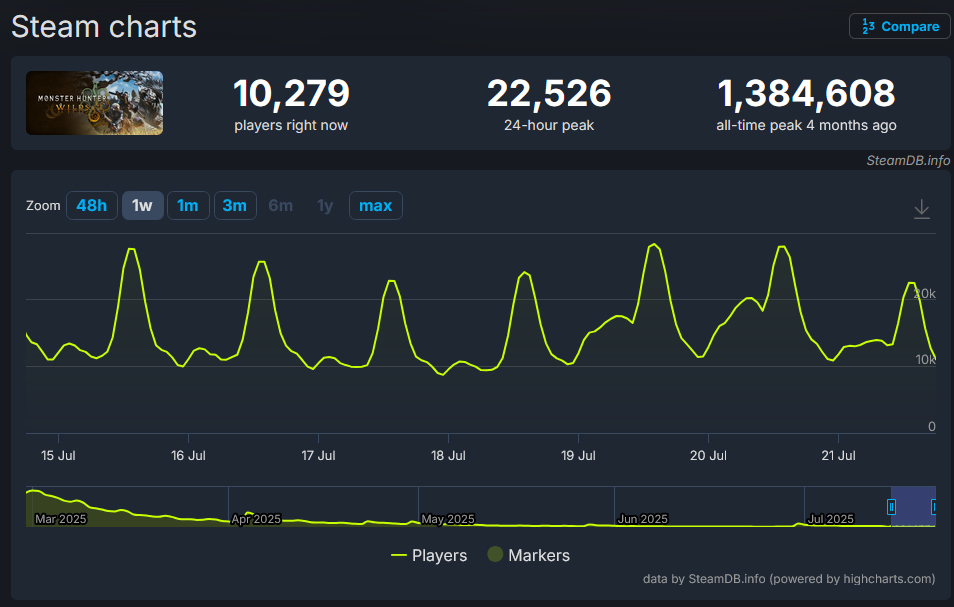Screen dimensions: 954x607
Task: Set chart zoom to 48h
Action: [91, 206]
